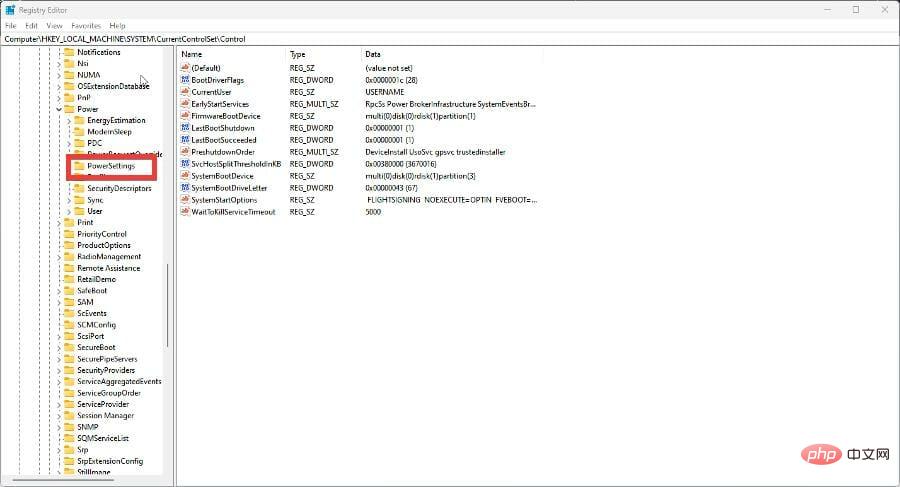Click the PreshutdownOrder value icon
The image size is (900, 487).
[185, 152]
